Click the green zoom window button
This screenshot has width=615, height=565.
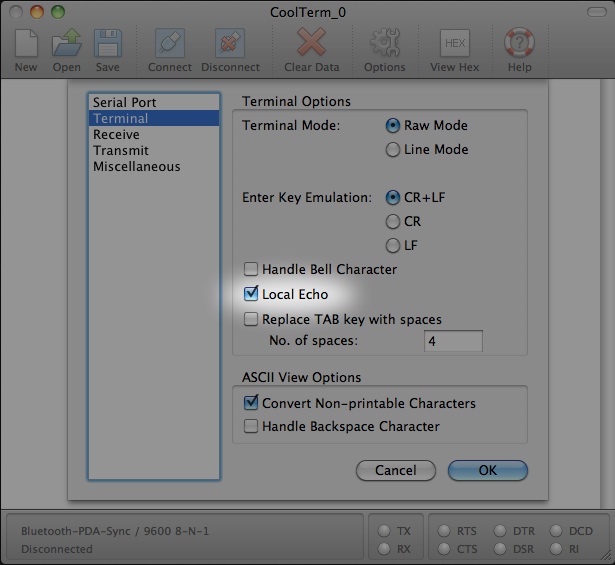click(58, 12)
